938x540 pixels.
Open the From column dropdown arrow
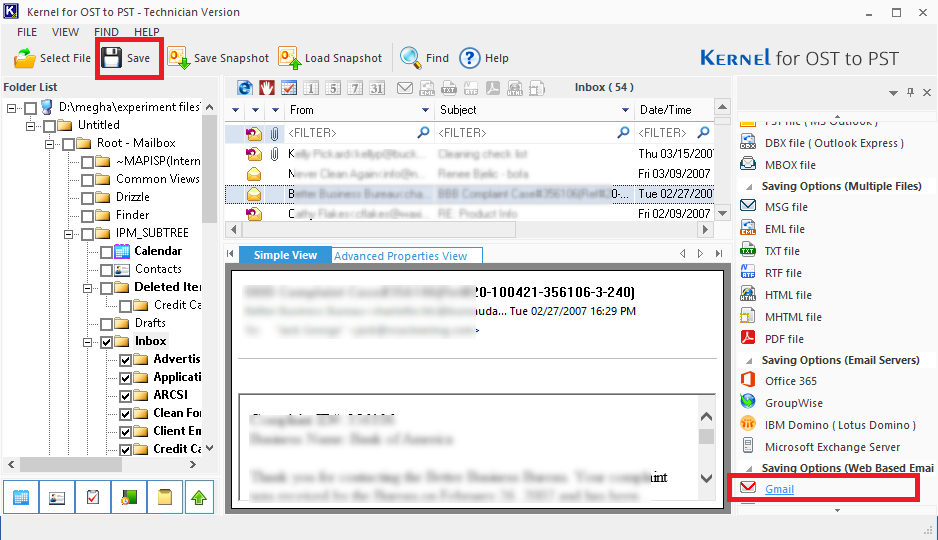point(425,110)
